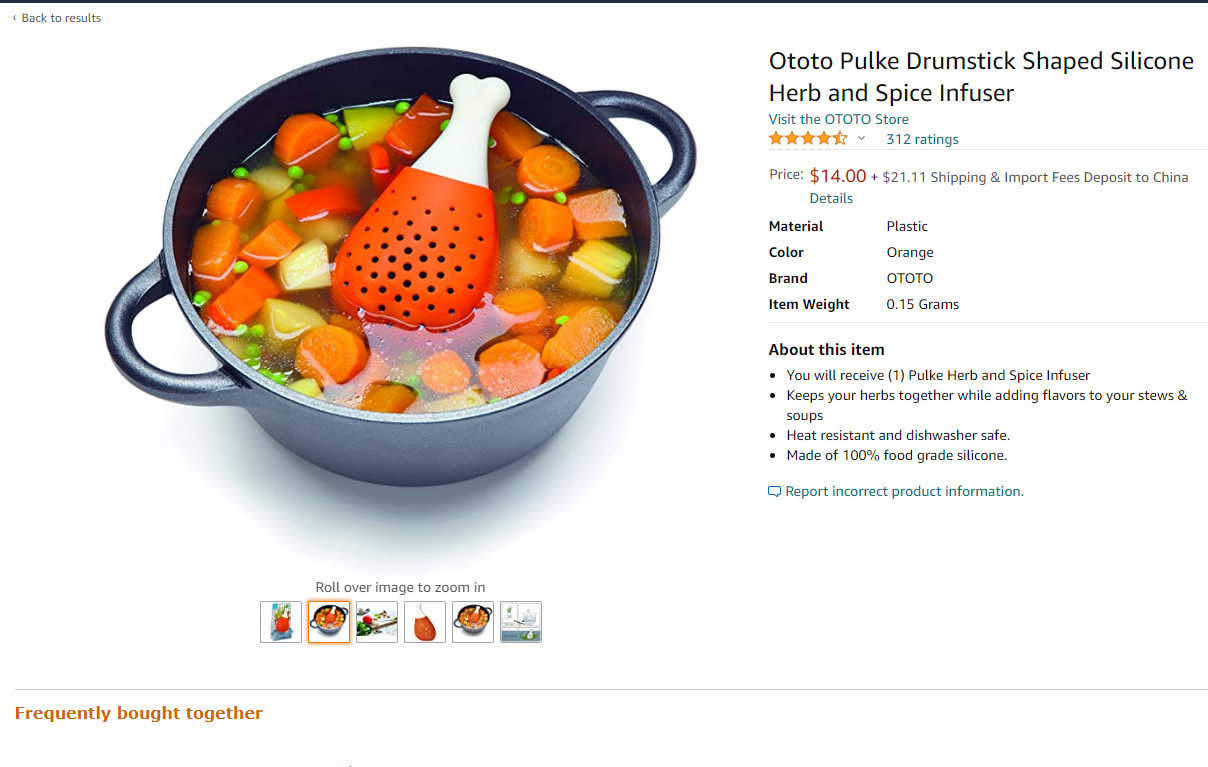Click the 'Frequently bought together' heading
The width and height of the screenshot is (1208, 767).
tap(139, 713)
